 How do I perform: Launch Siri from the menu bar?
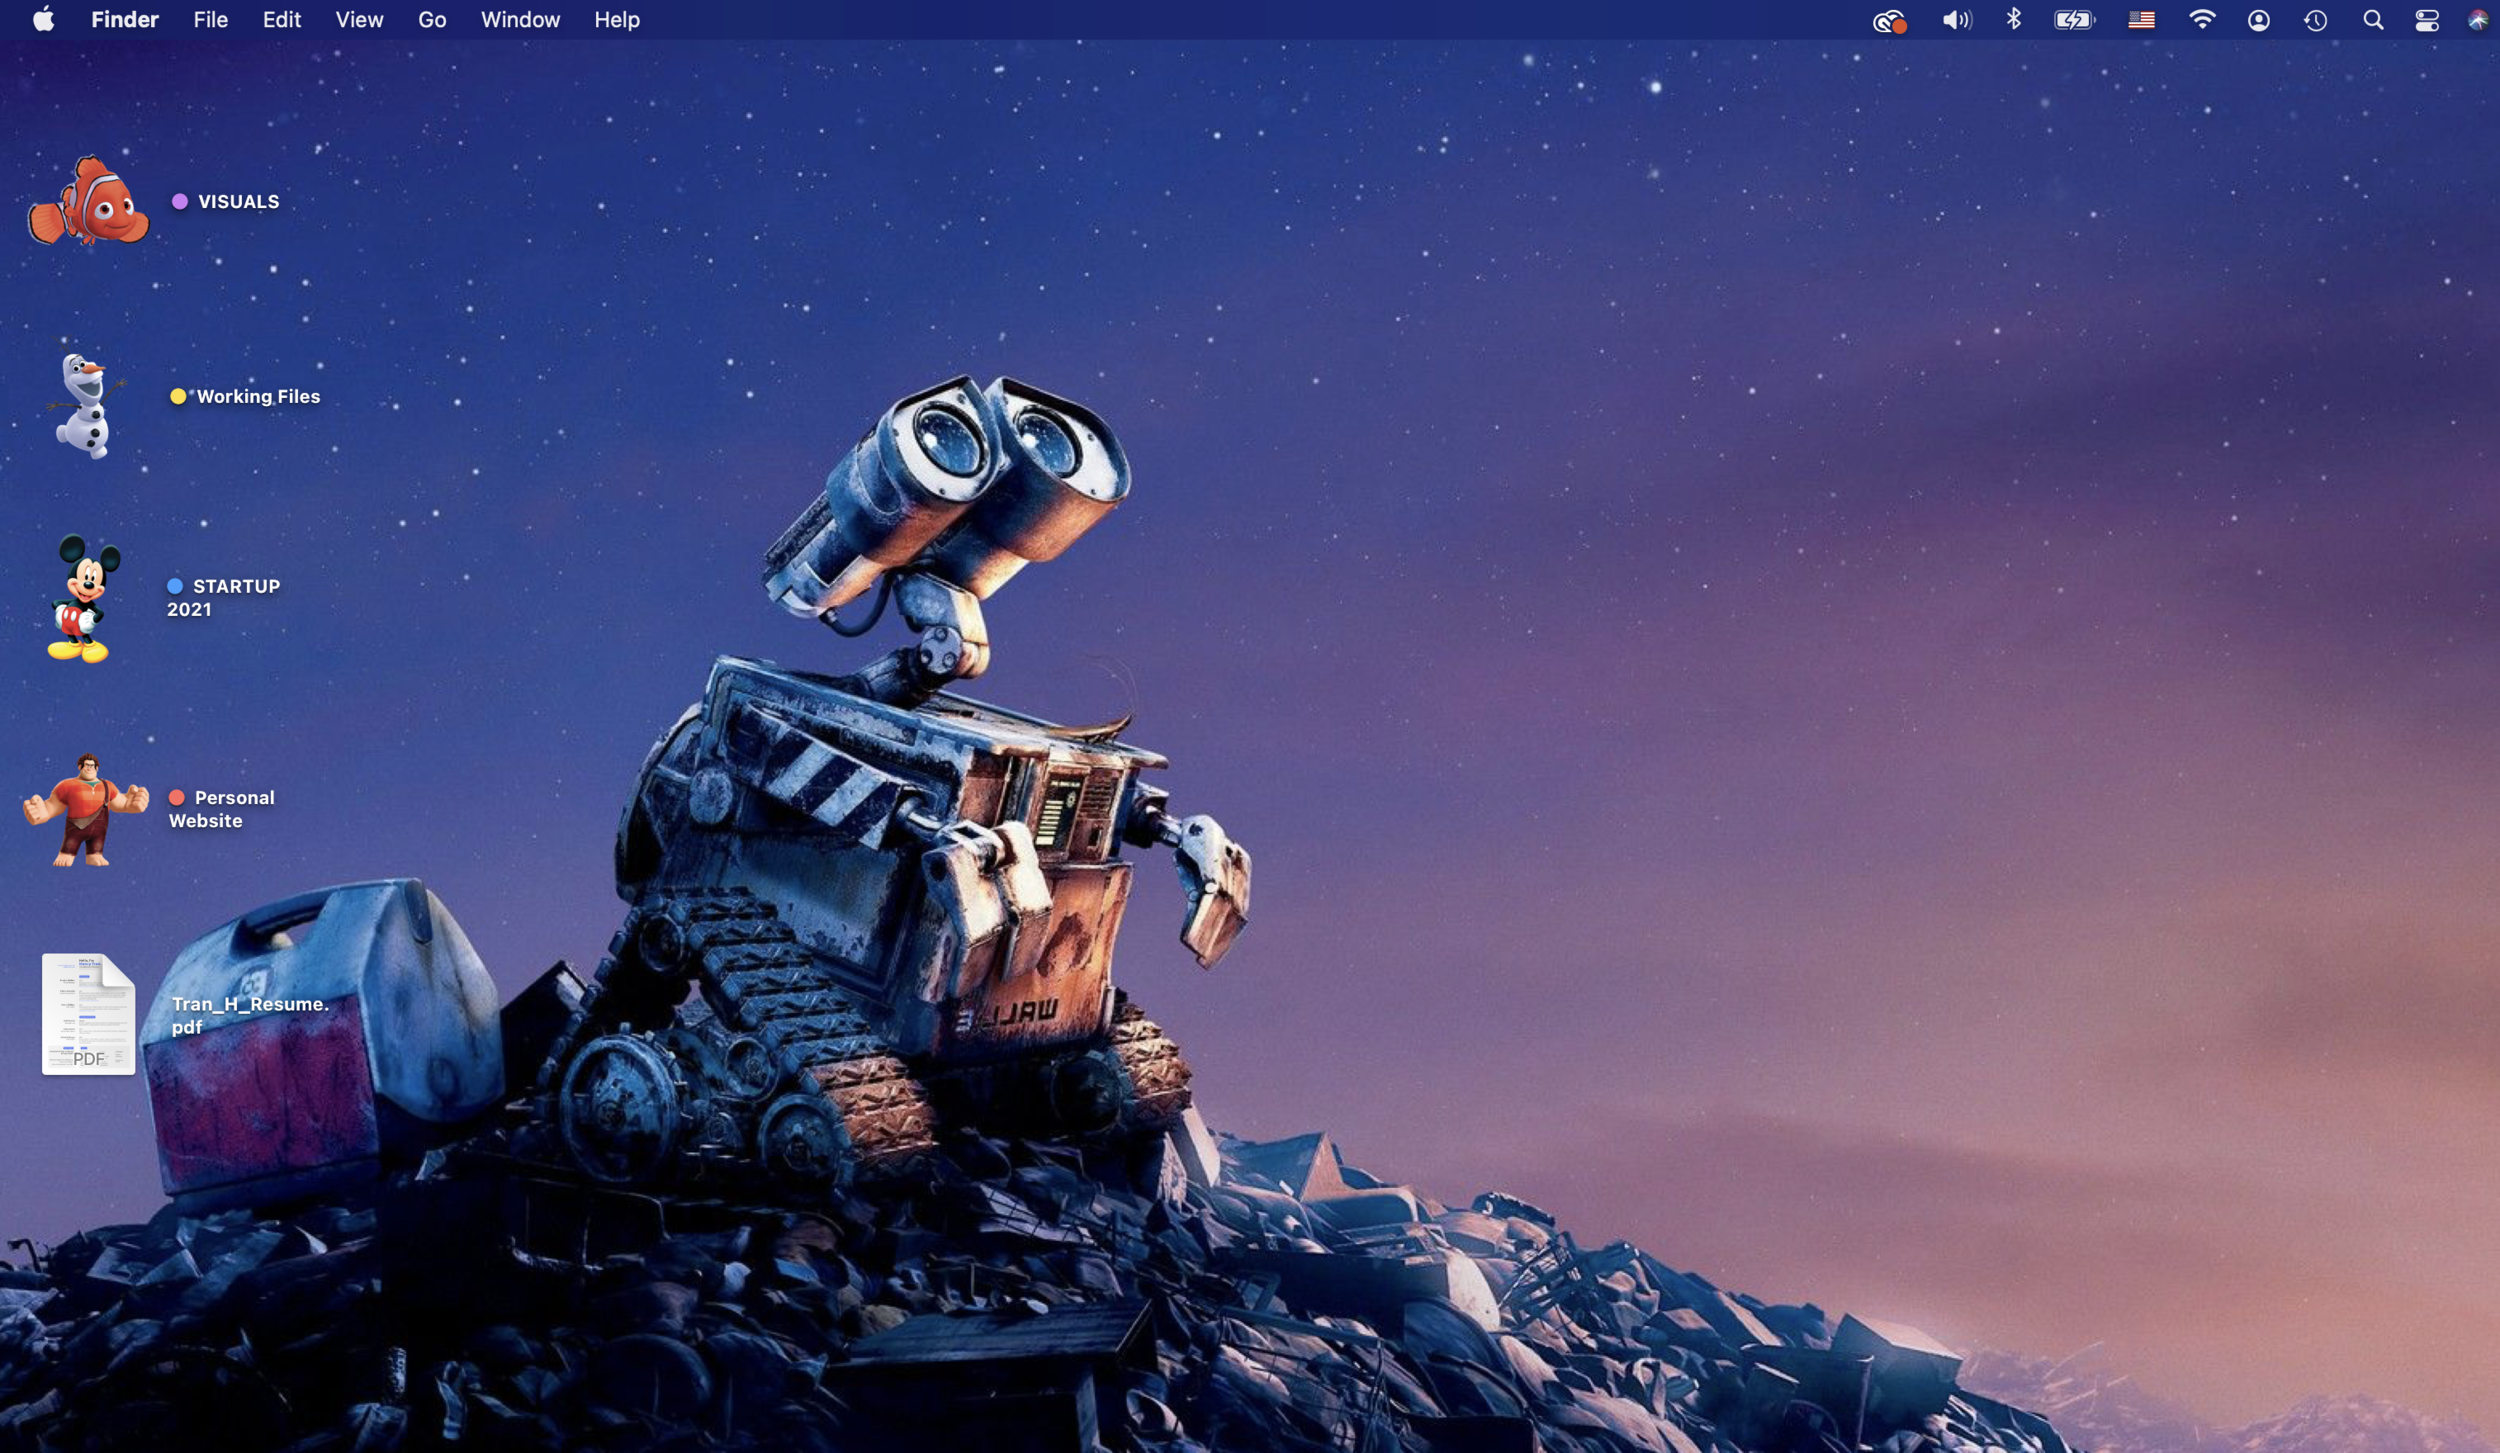coord(2477,20)
